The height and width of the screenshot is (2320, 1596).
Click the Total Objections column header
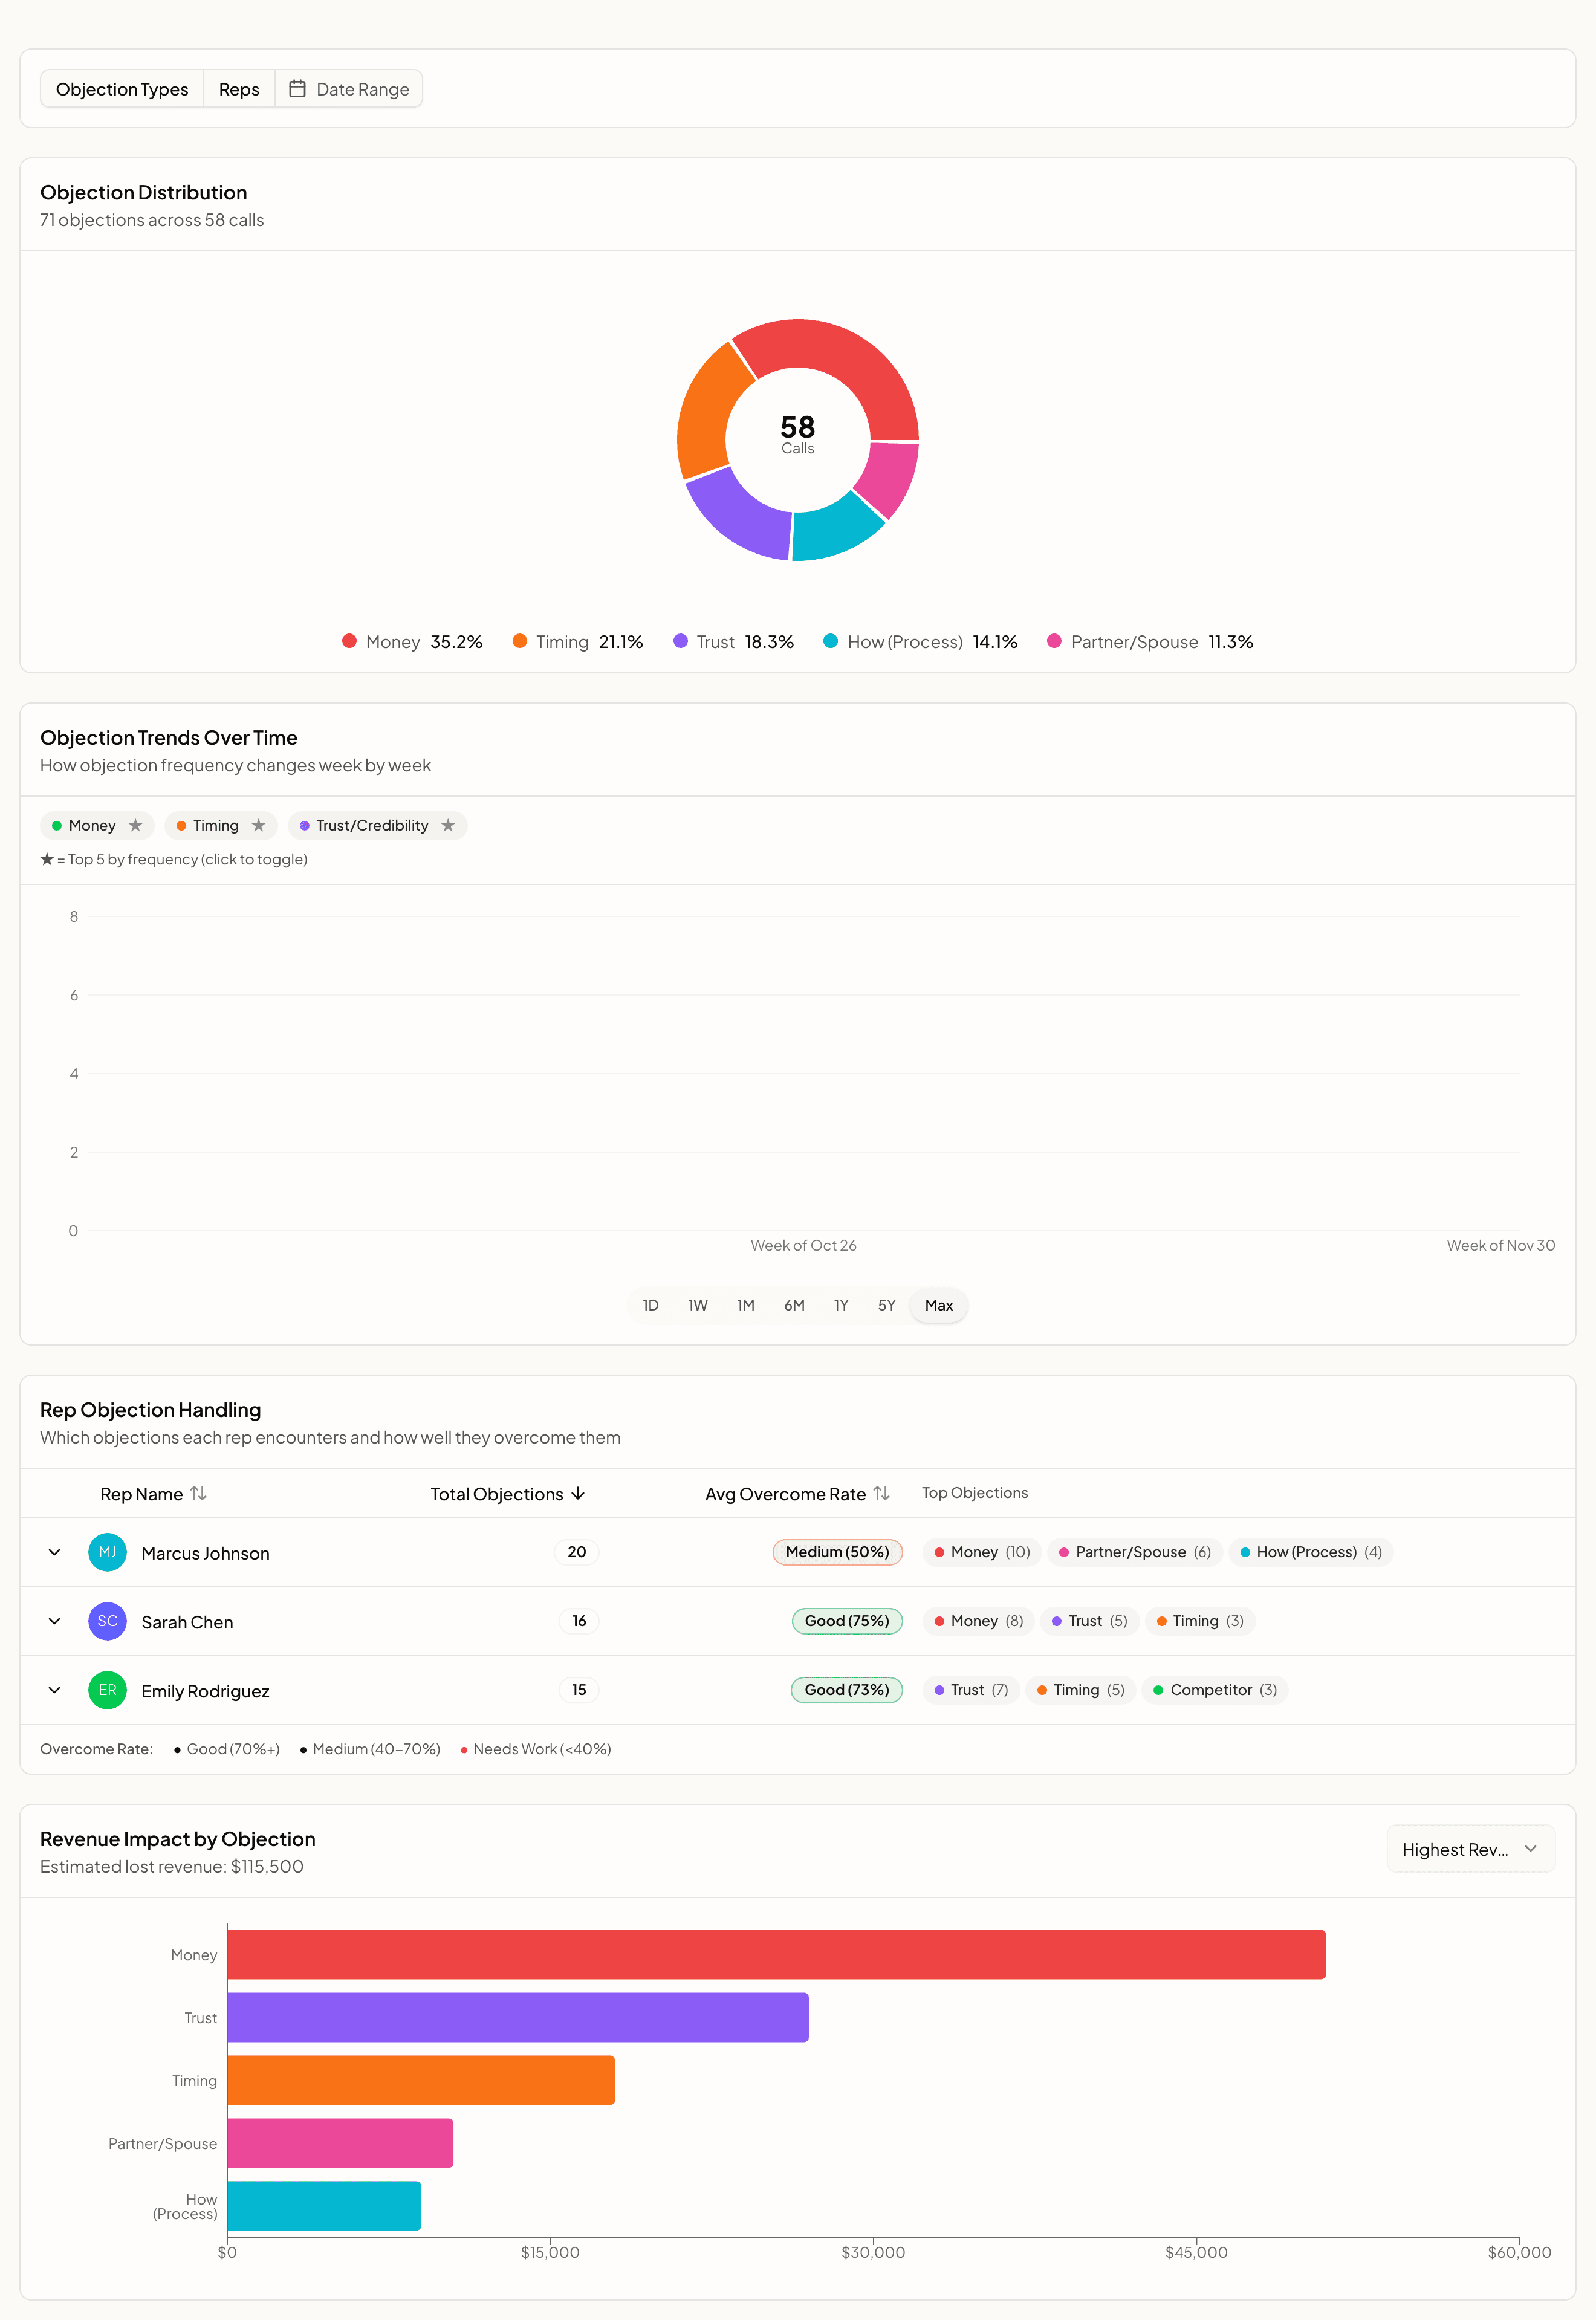coord(508,1493)
